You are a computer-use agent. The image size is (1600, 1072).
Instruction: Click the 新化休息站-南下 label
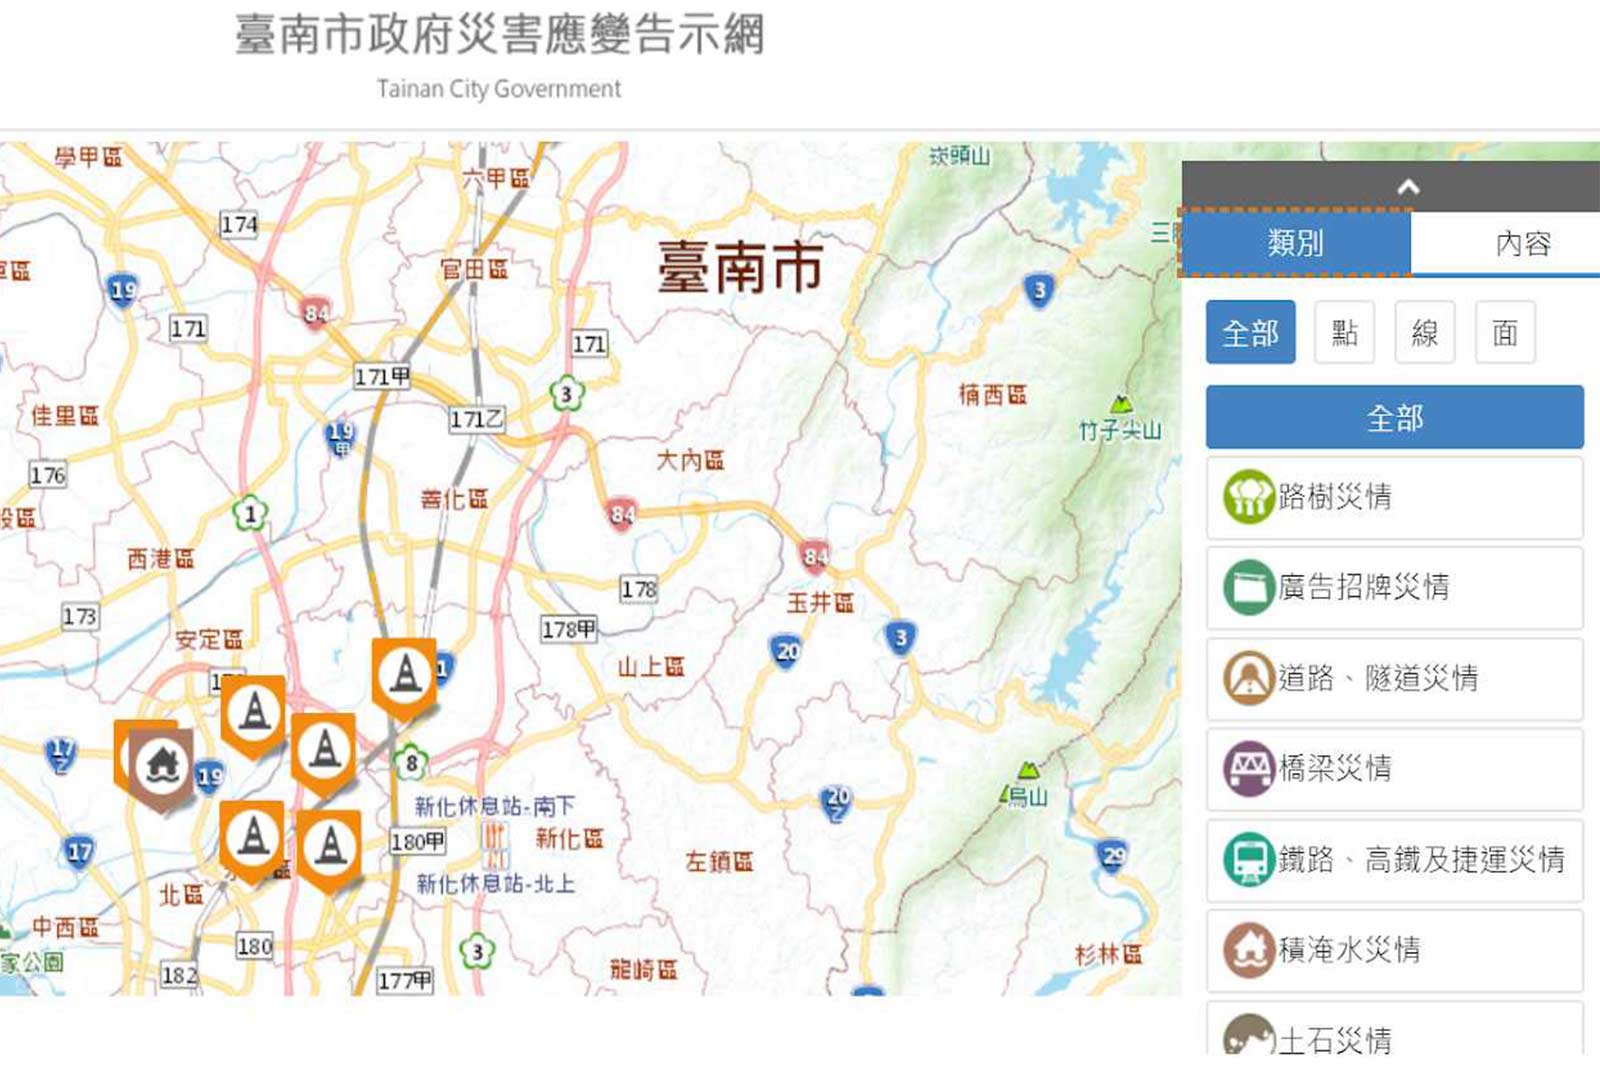(x=495, y=806)
